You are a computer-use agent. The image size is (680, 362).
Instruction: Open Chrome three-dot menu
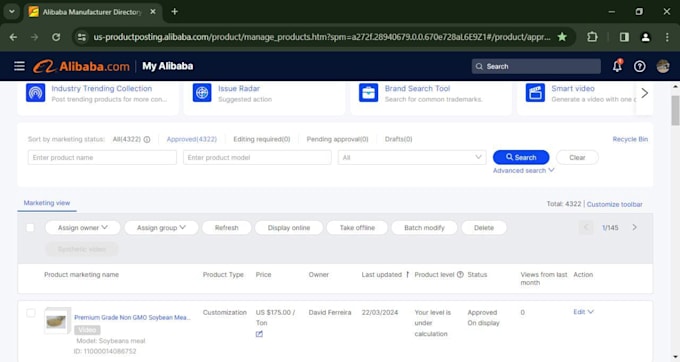coord(667,37)
